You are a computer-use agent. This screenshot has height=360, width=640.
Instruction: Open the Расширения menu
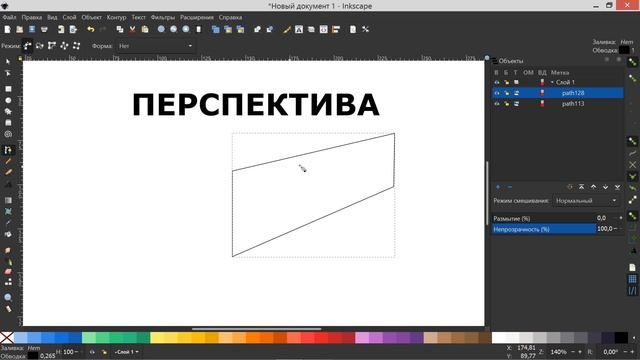(x=197, y=18)
